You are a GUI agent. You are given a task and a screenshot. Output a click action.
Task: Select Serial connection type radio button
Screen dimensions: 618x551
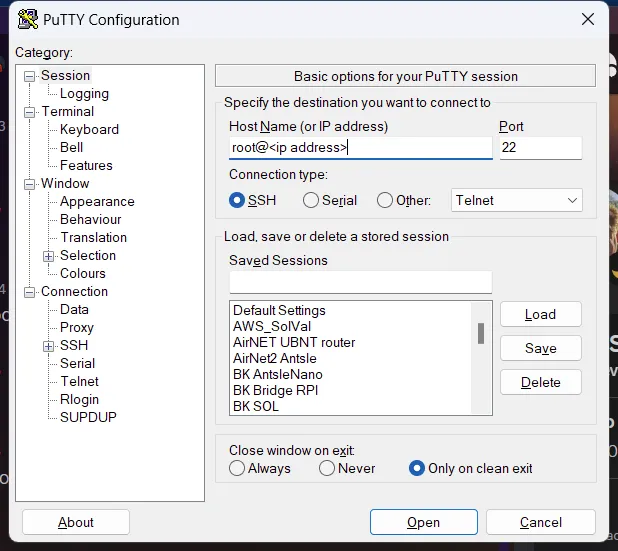(311, 200)
